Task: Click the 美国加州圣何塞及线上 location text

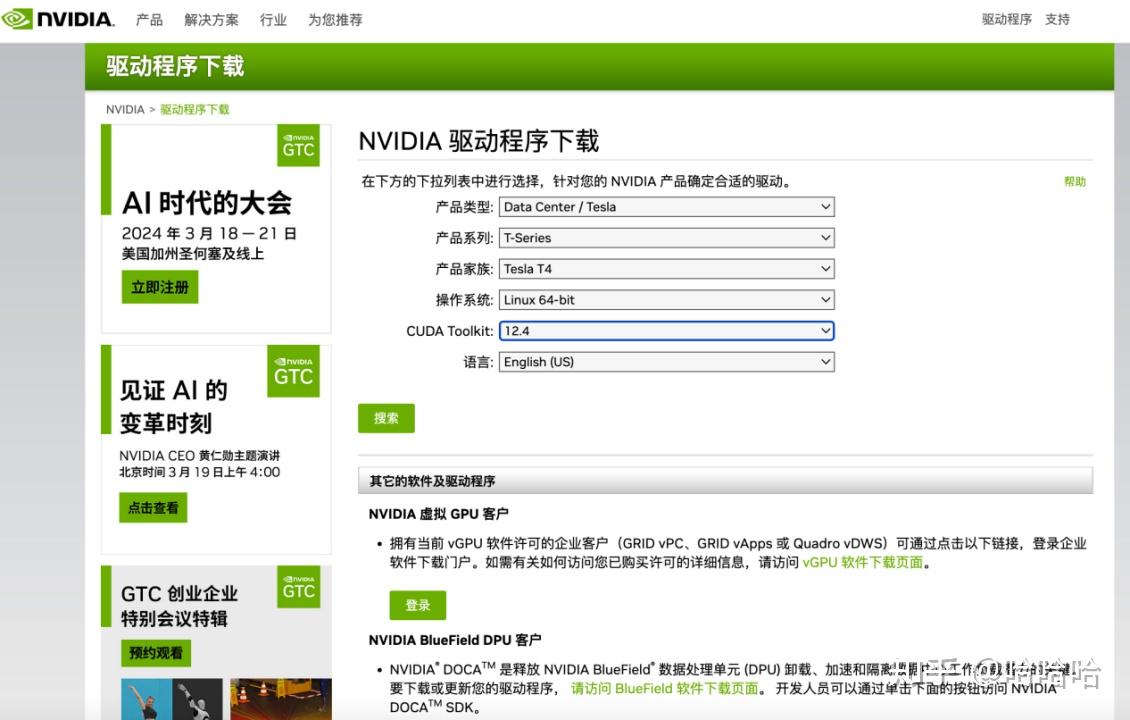Action: (x=192, y=254)
